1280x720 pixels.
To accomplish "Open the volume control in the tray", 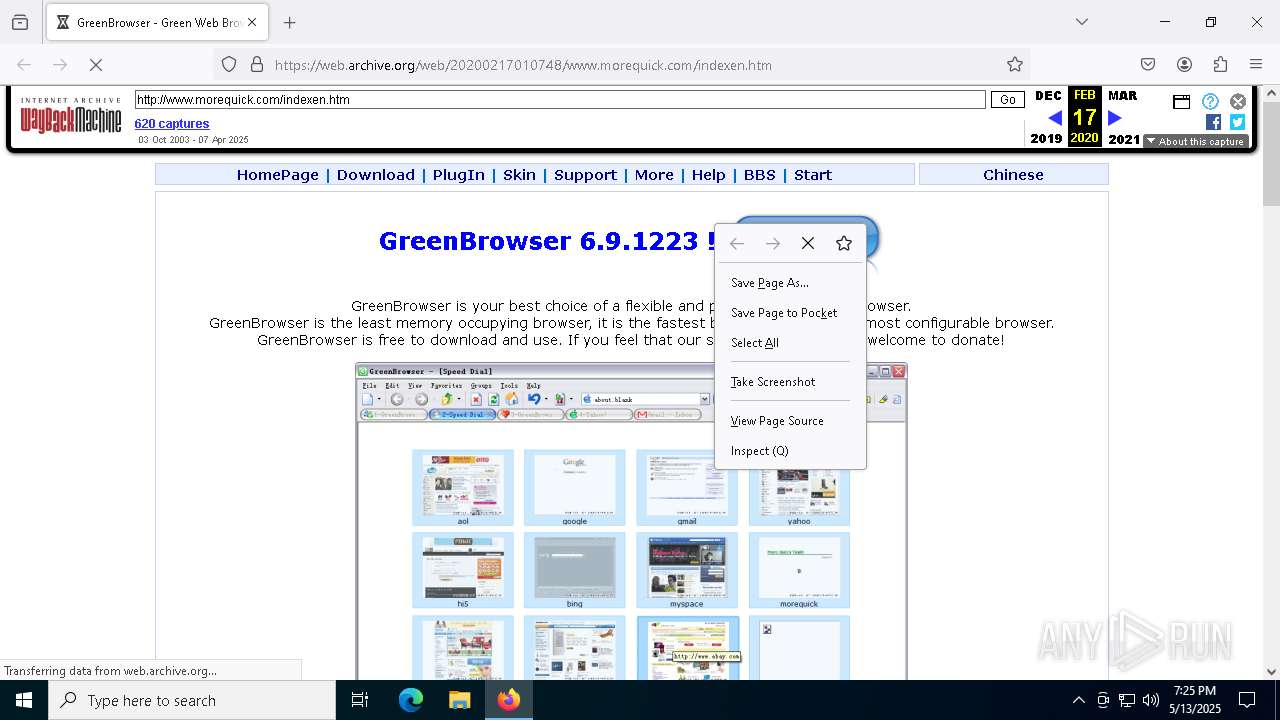I will point(1151,700).
